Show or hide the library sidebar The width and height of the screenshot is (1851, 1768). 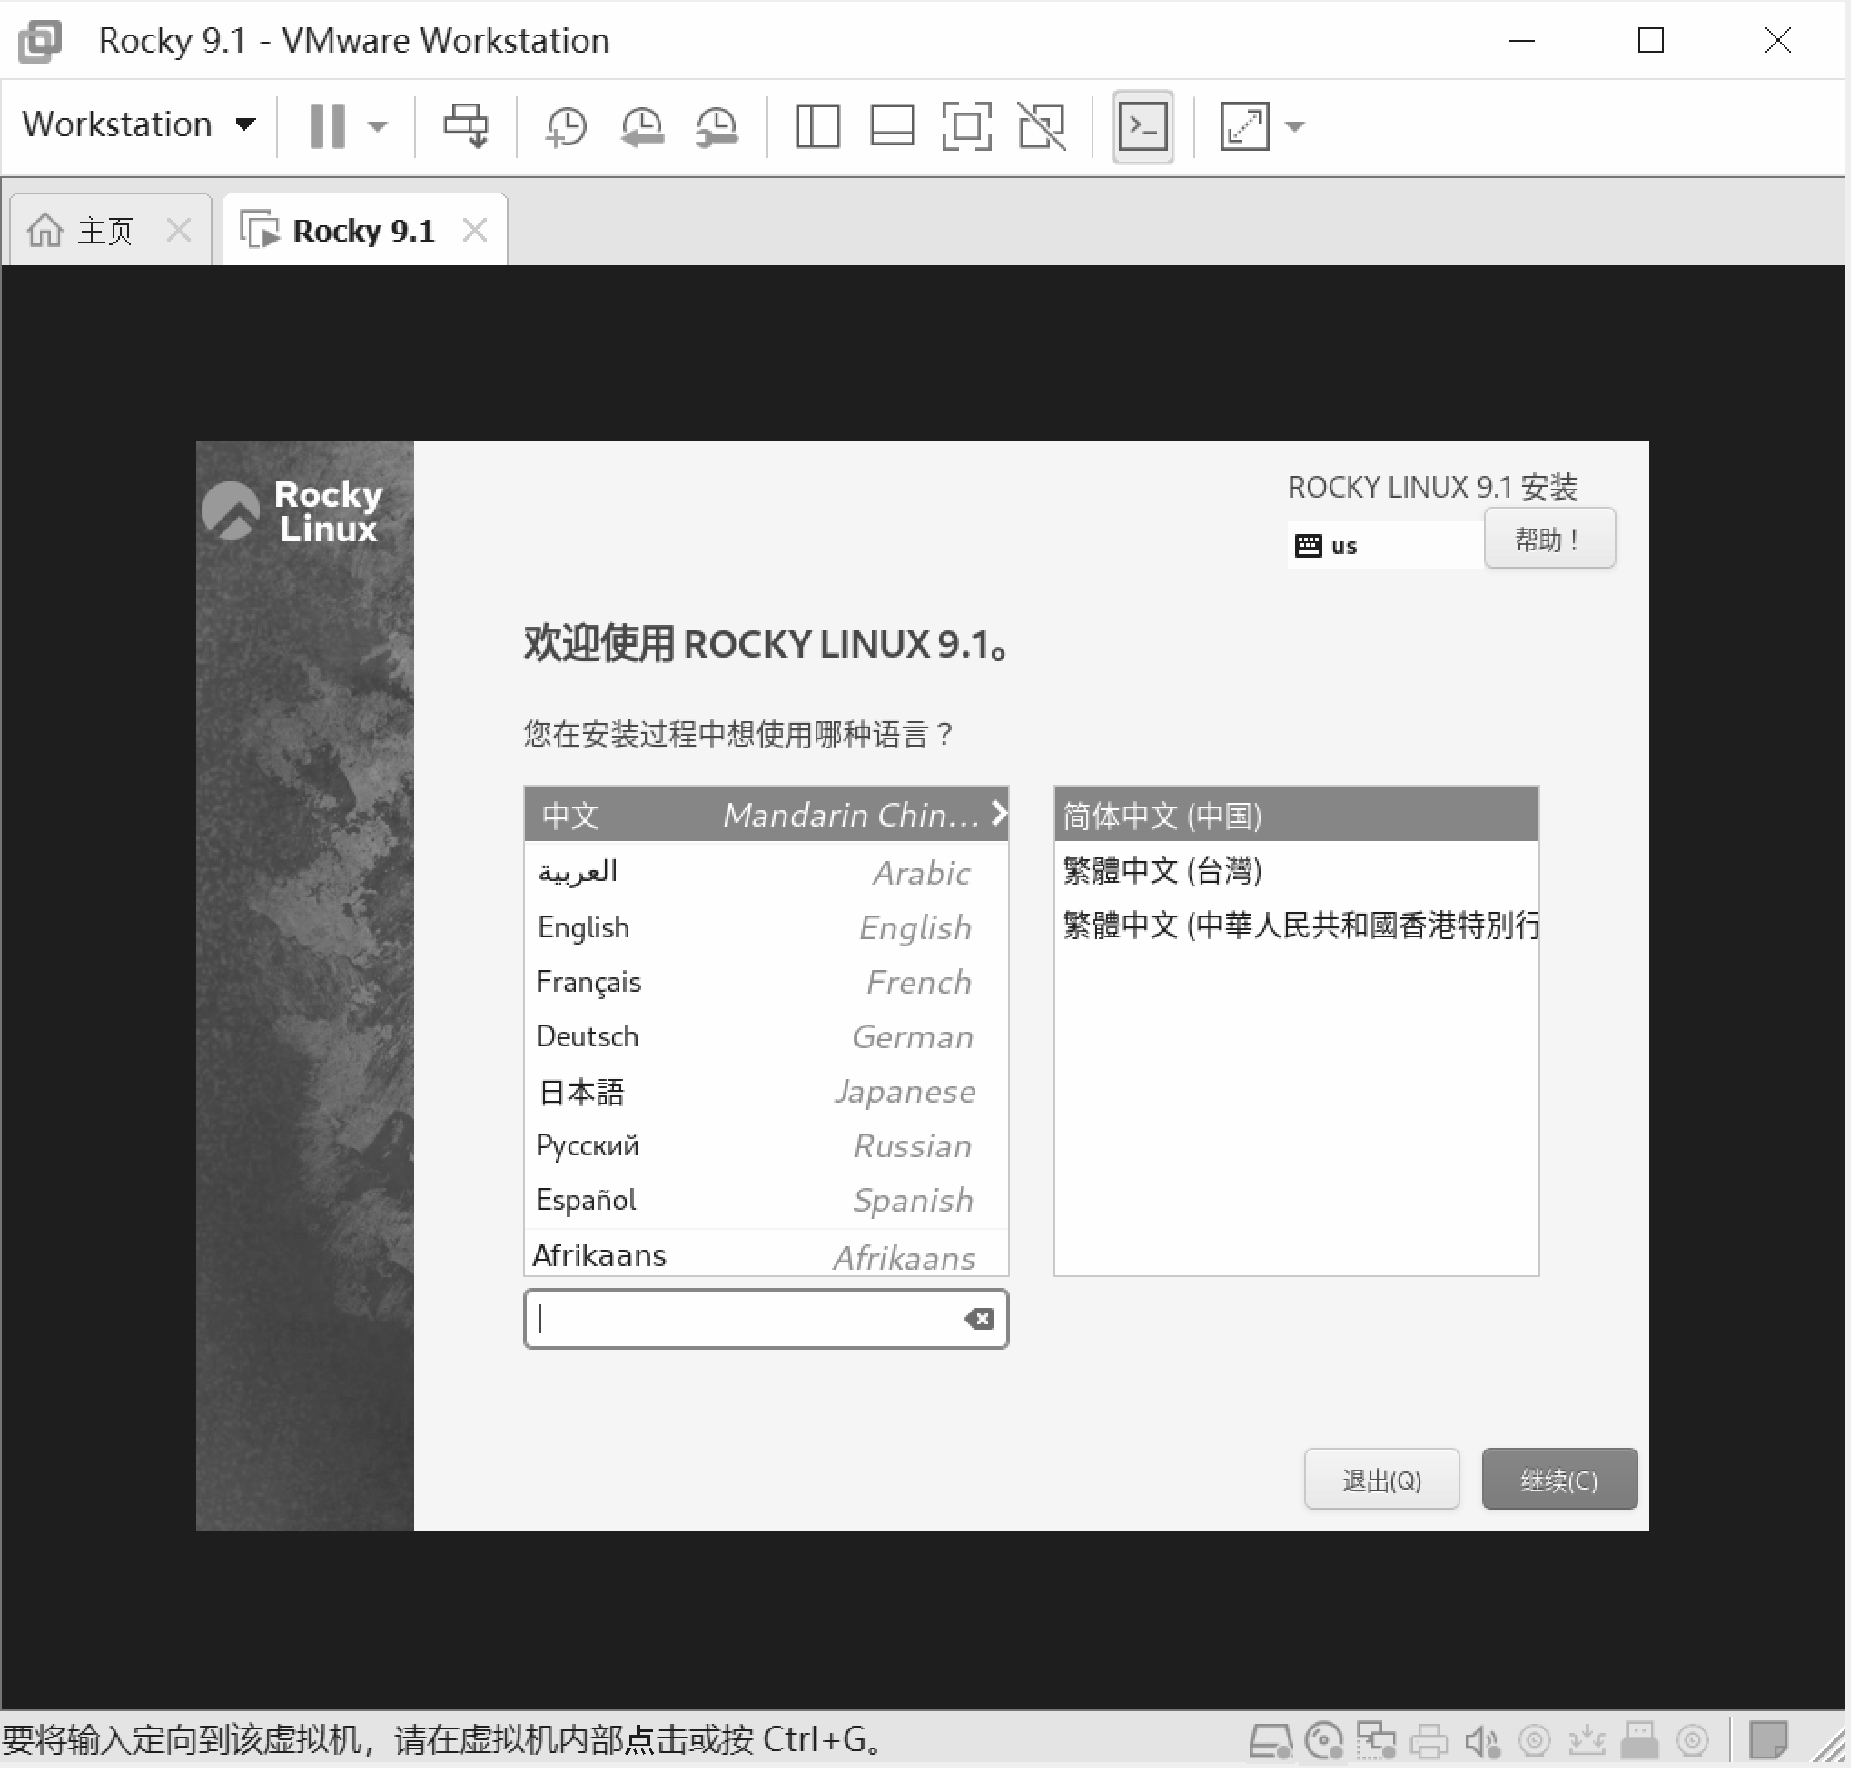point(817,127)
